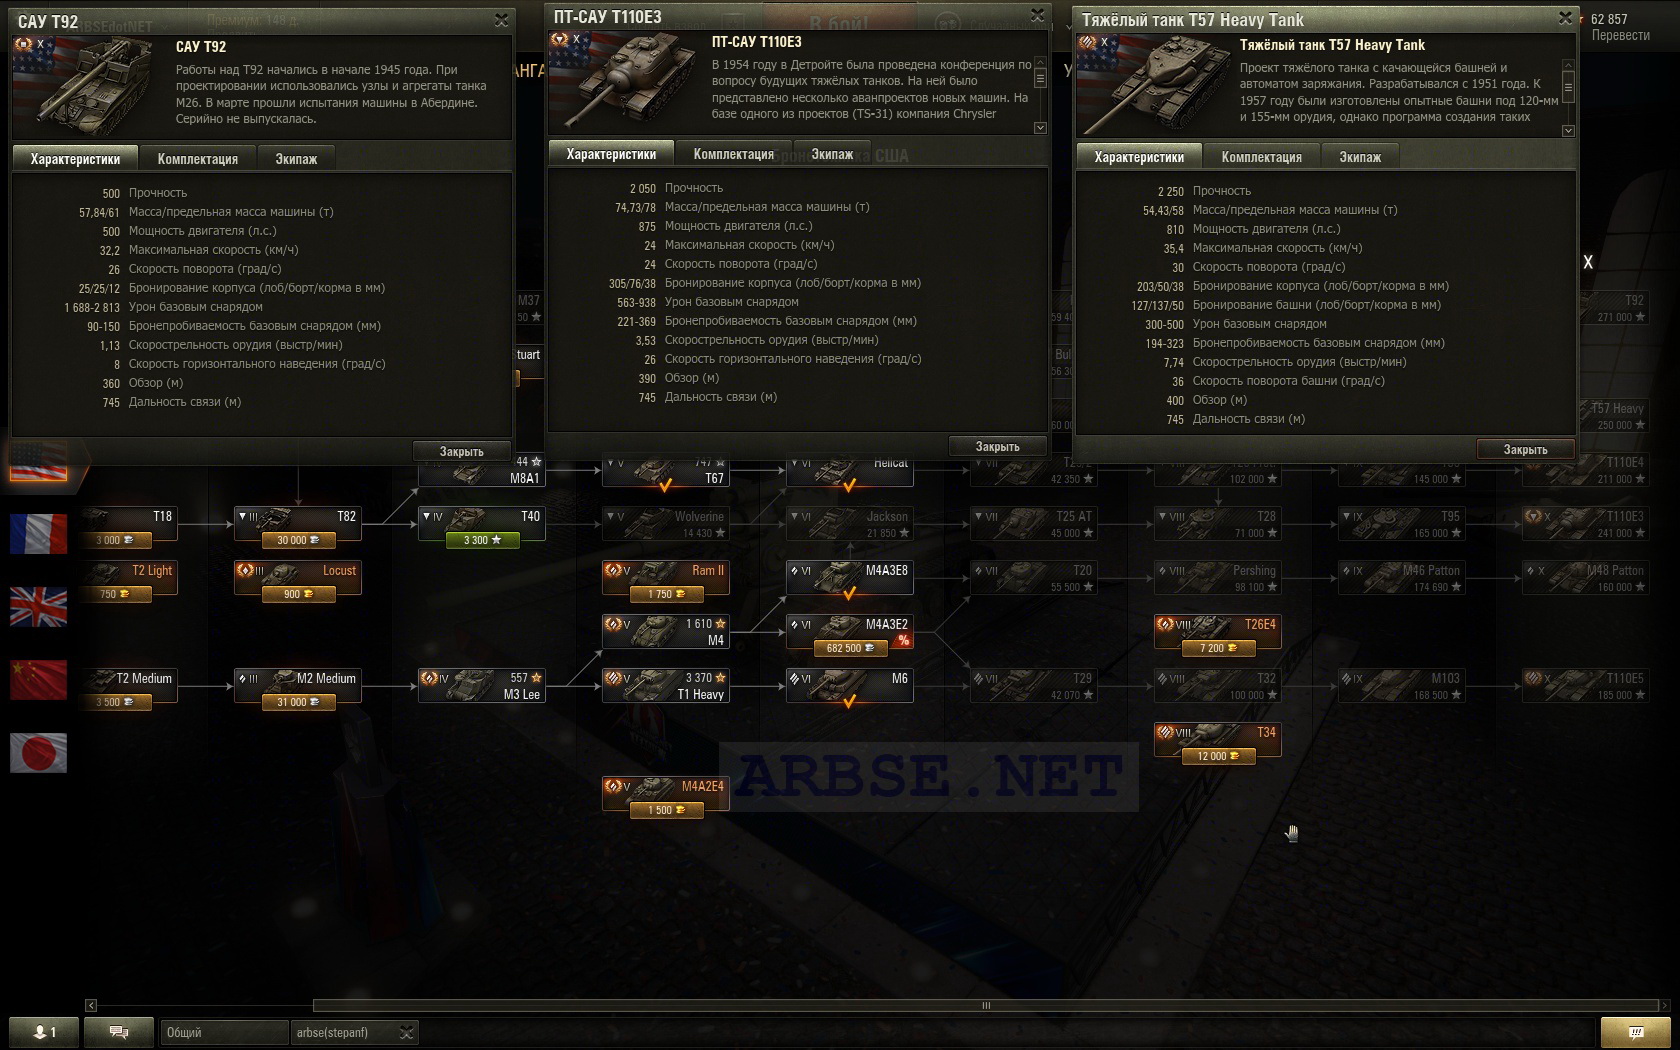Click Закрыть button in T110E3 window
This screenshot has width=1680, height=1050.
(998, 447)
